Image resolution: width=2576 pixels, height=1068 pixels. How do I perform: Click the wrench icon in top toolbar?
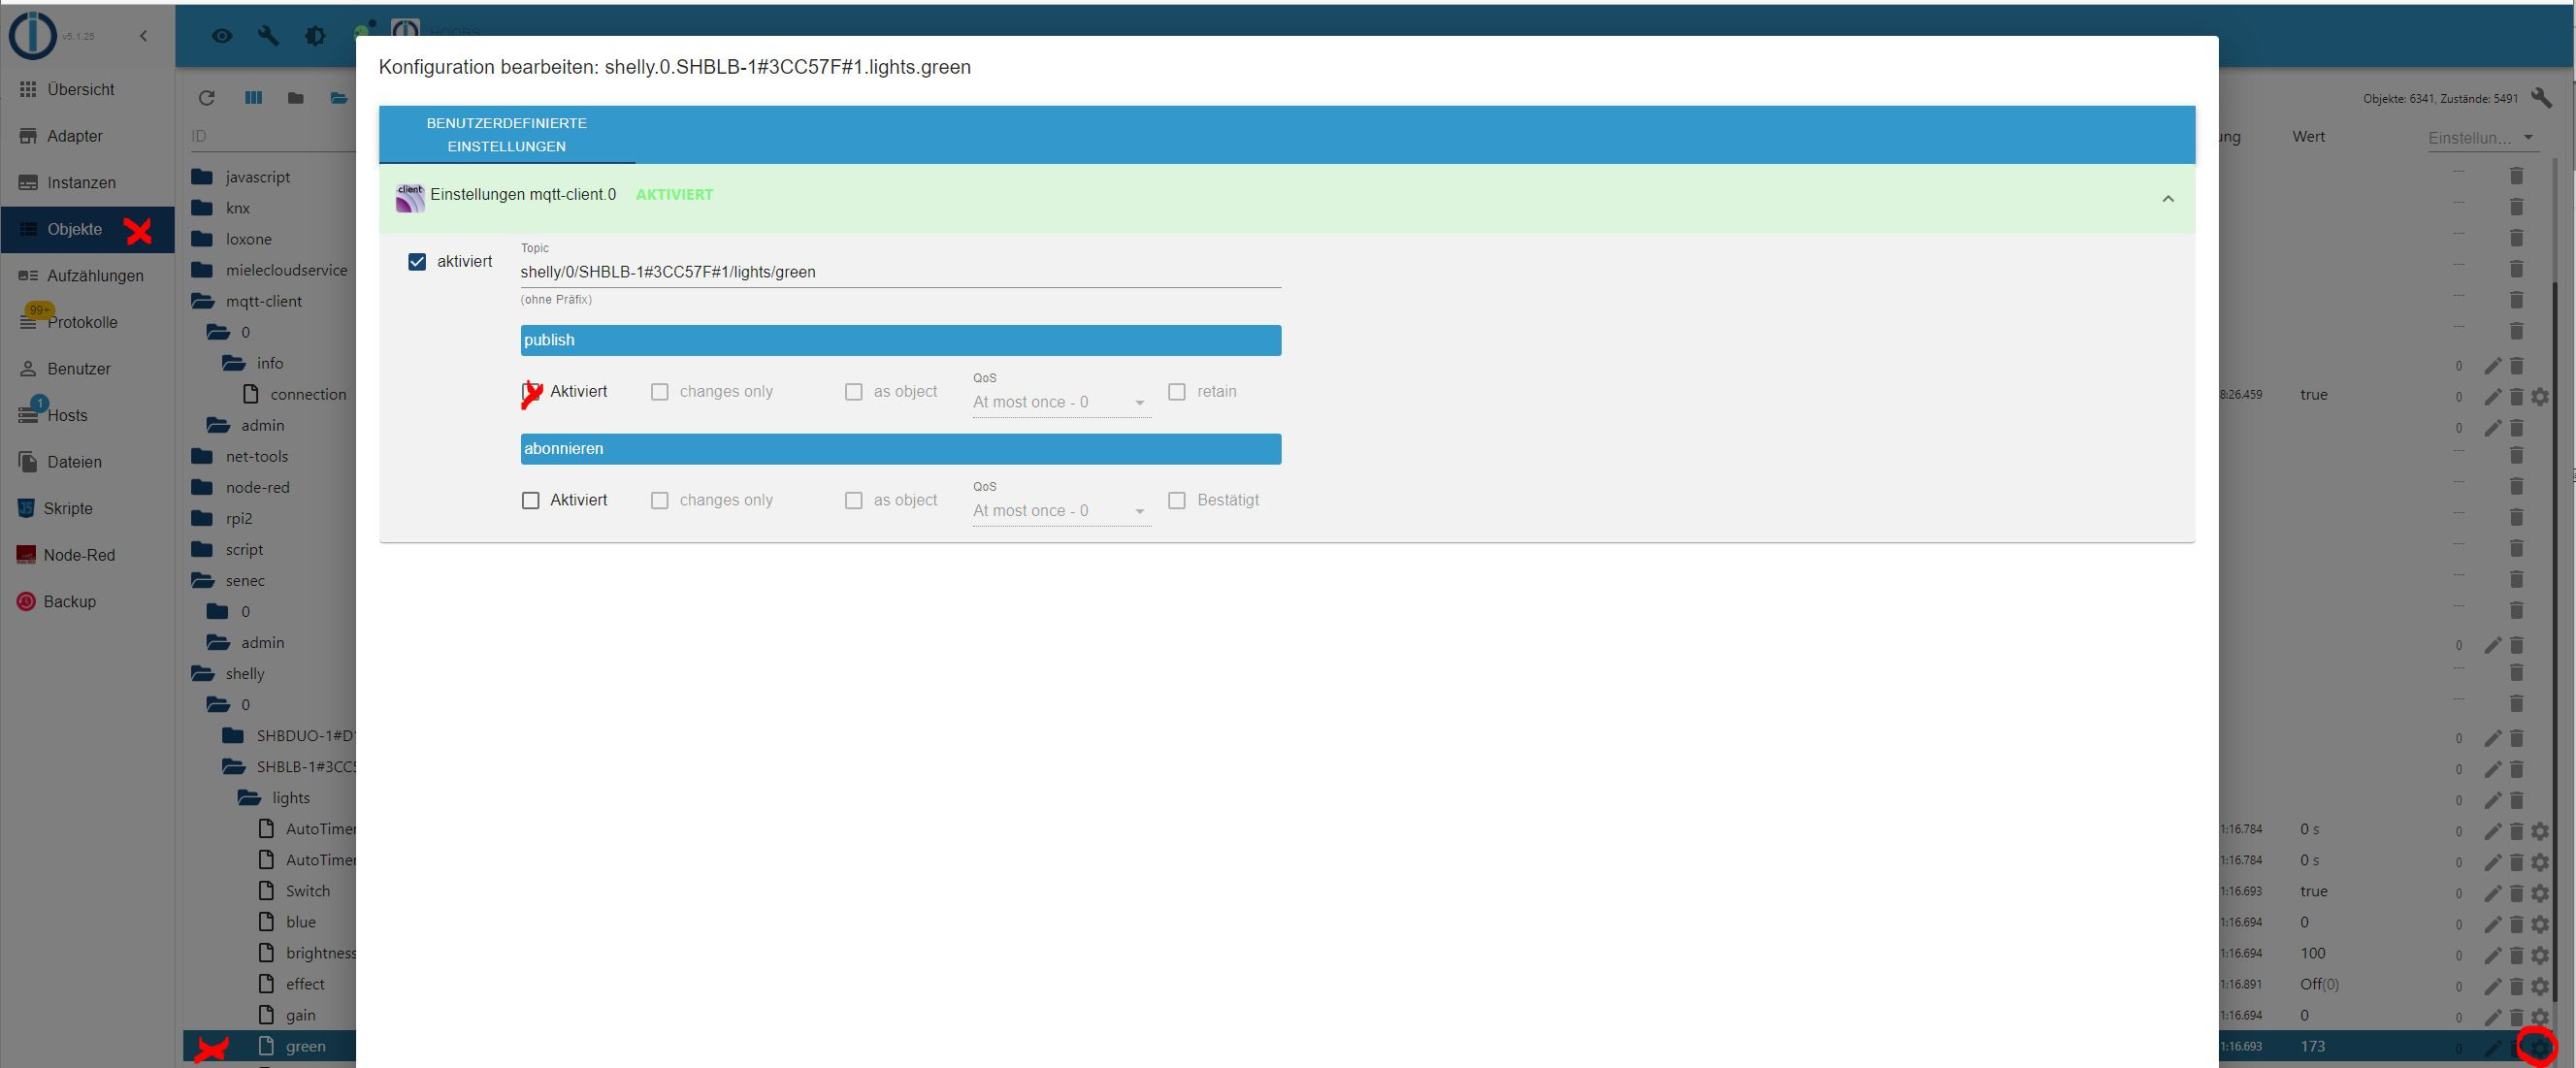point(268,36)
